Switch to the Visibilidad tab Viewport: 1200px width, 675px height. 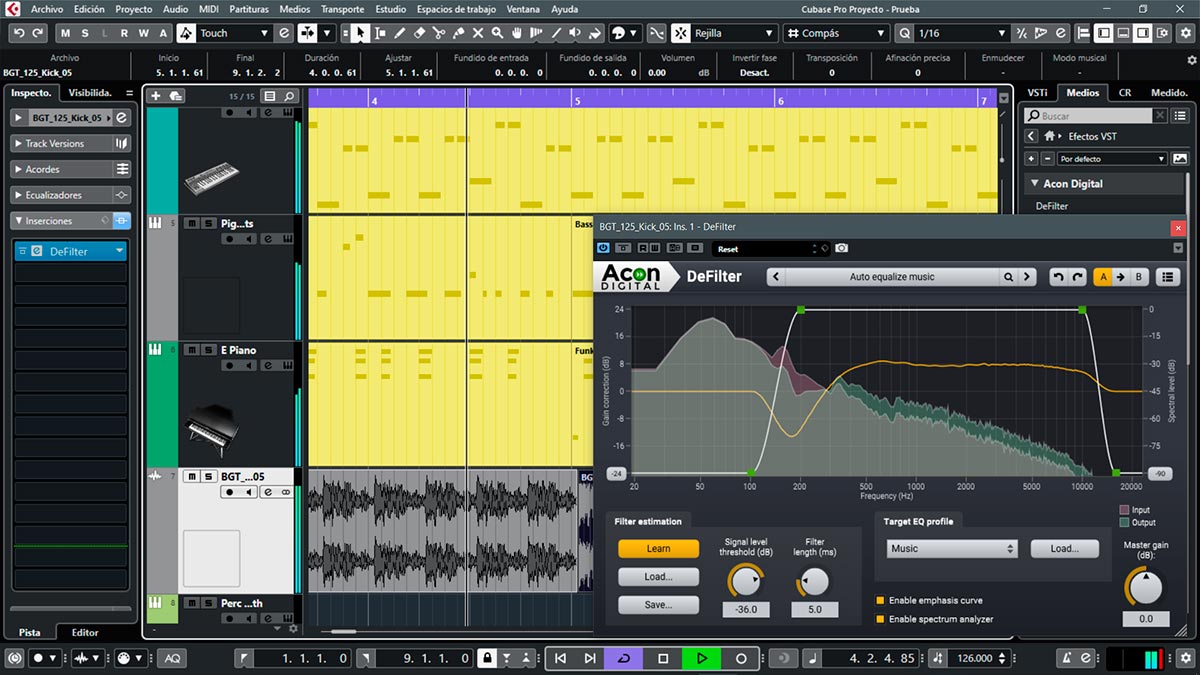(x=90, y=92)
